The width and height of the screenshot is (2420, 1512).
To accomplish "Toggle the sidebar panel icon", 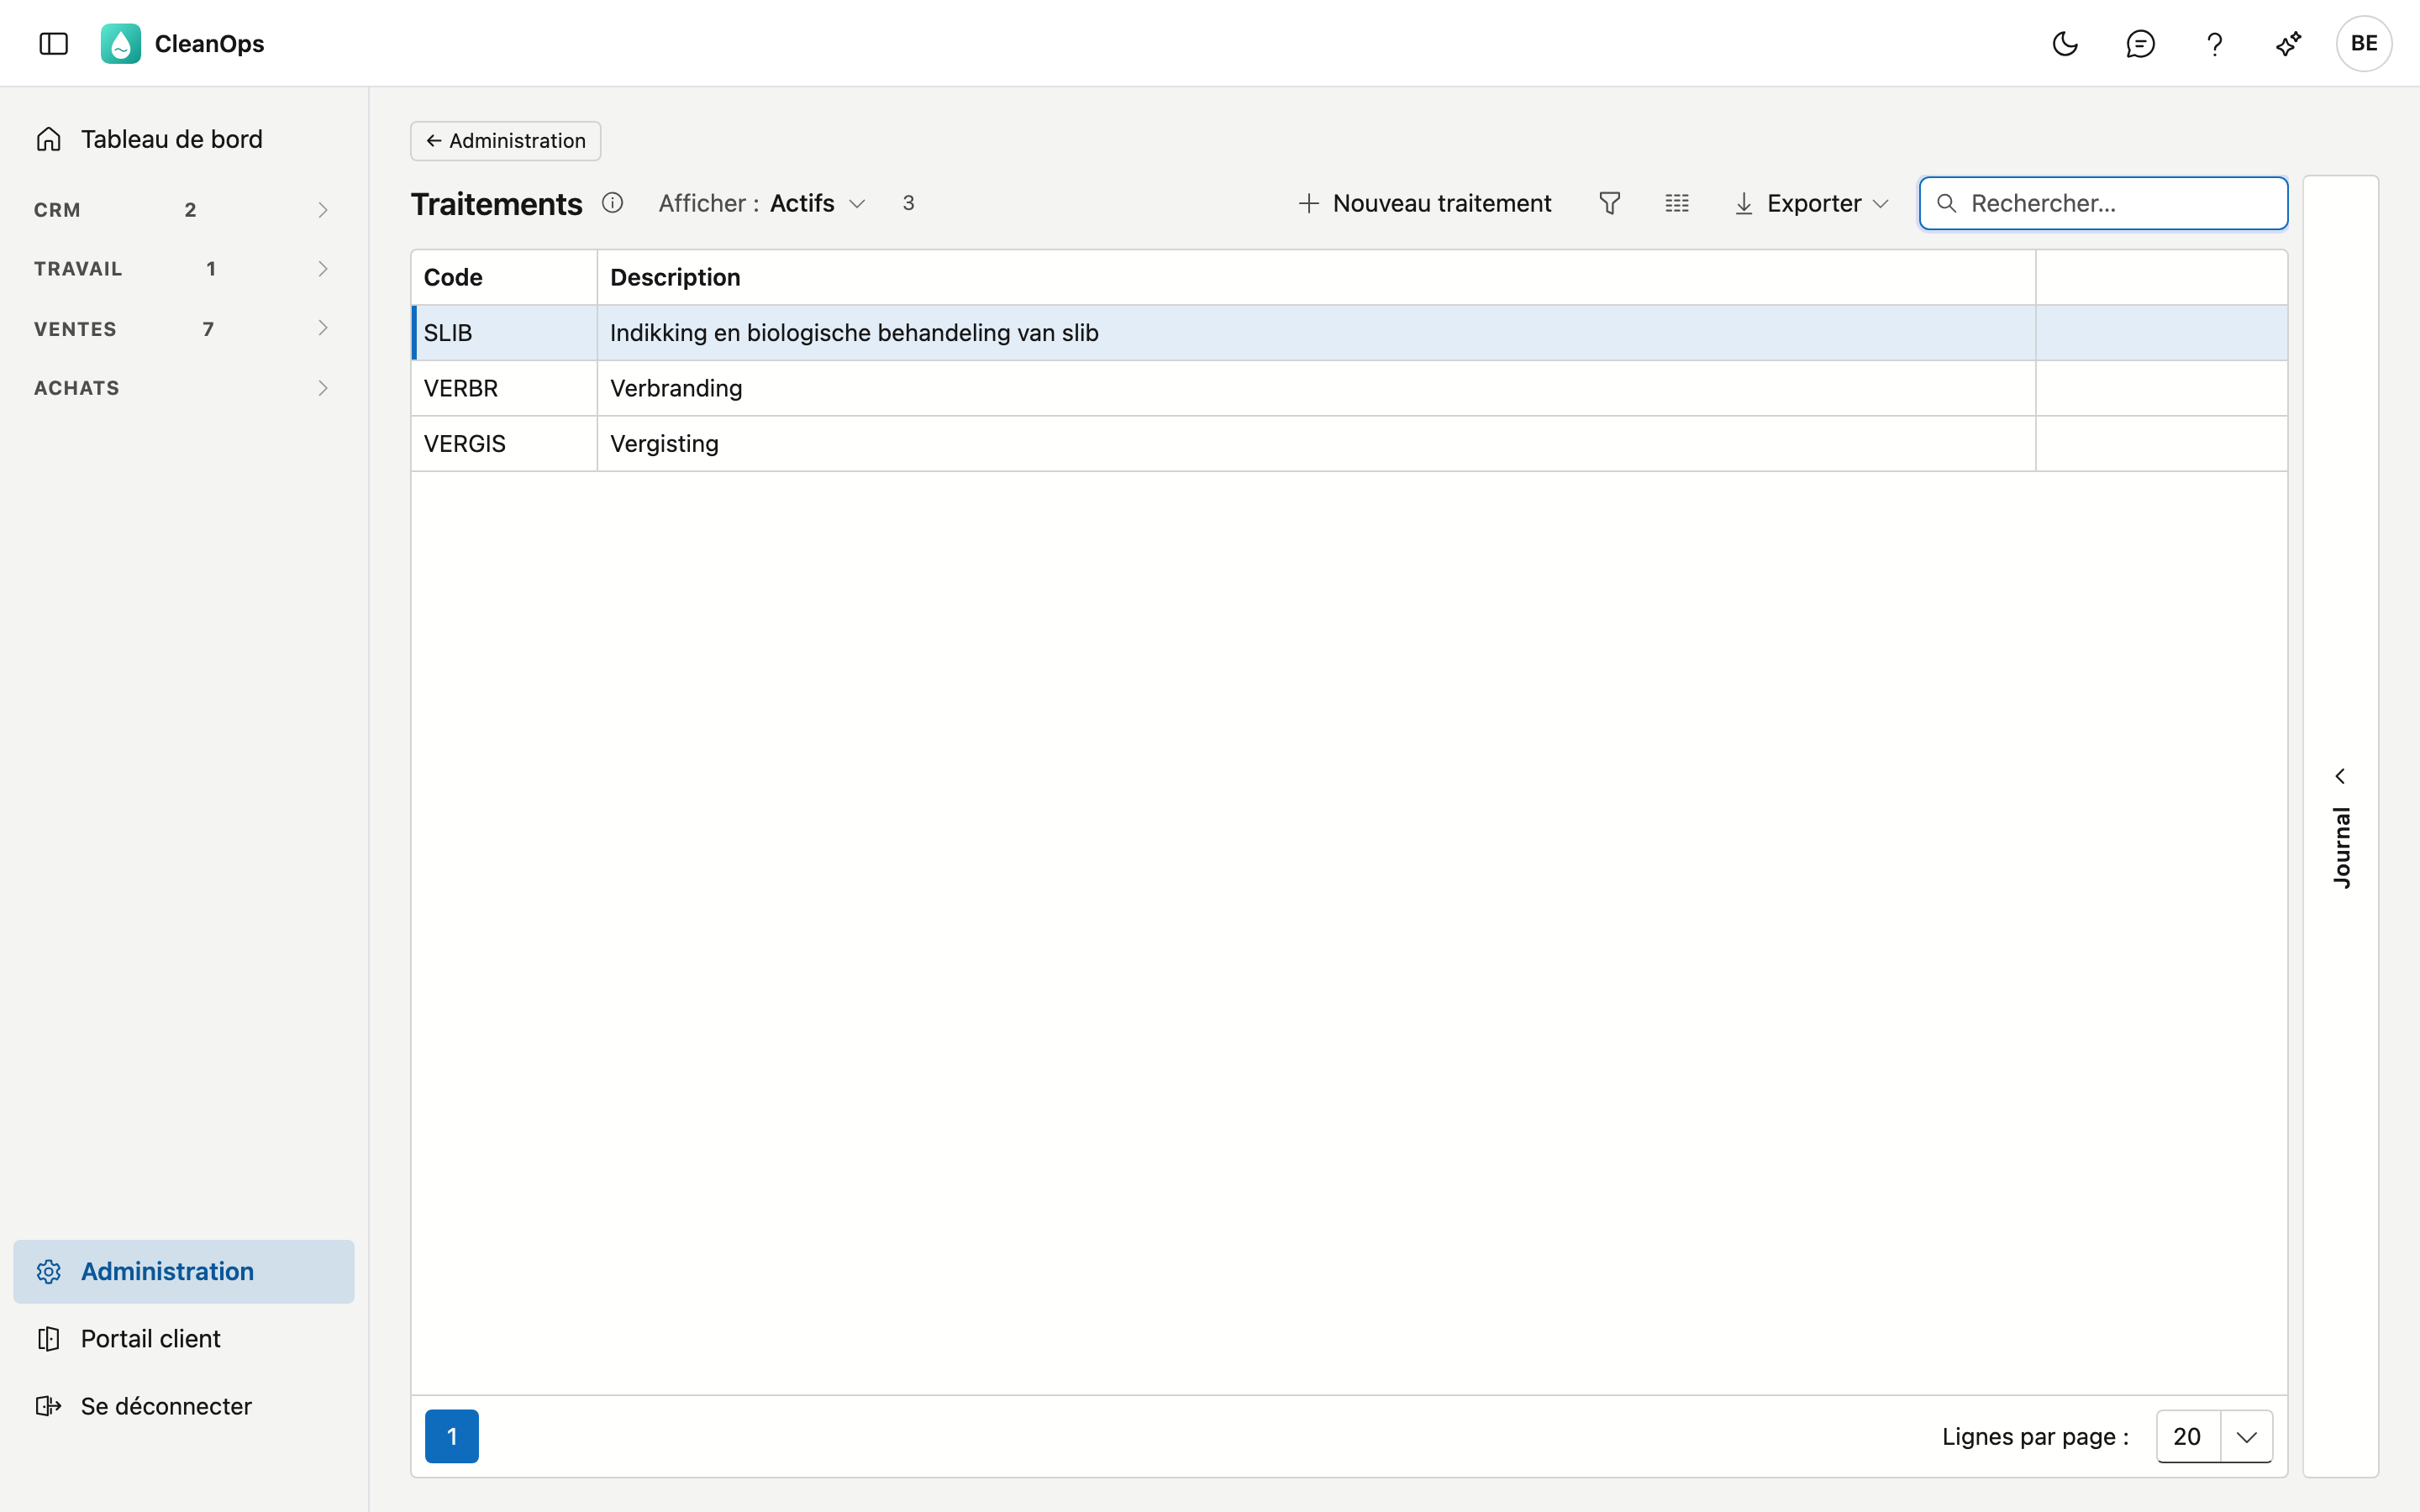I will point(53,43).
